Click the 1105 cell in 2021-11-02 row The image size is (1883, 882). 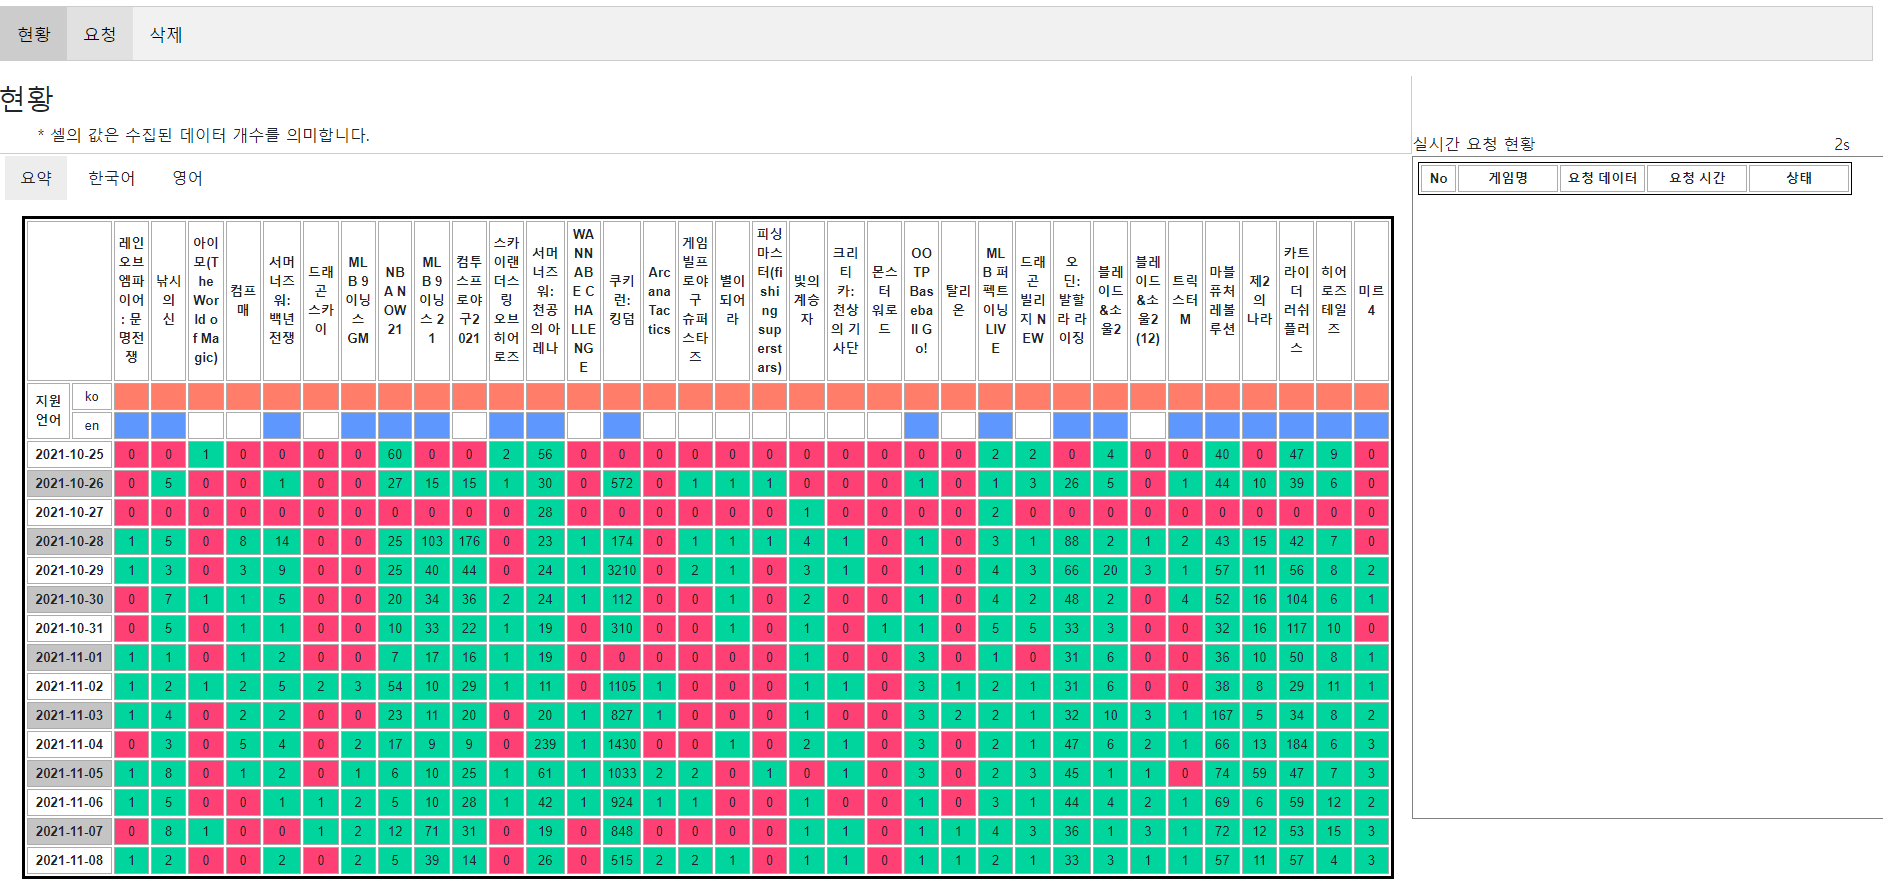click(622, 686)
